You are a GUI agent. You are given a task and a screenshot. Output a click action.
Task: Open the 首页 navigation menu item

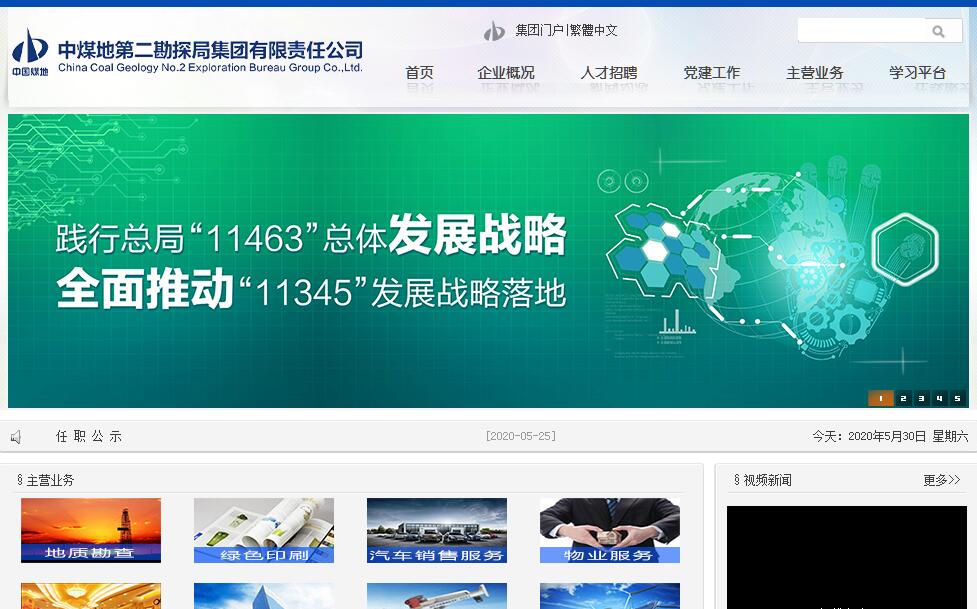tap(419, 73)
